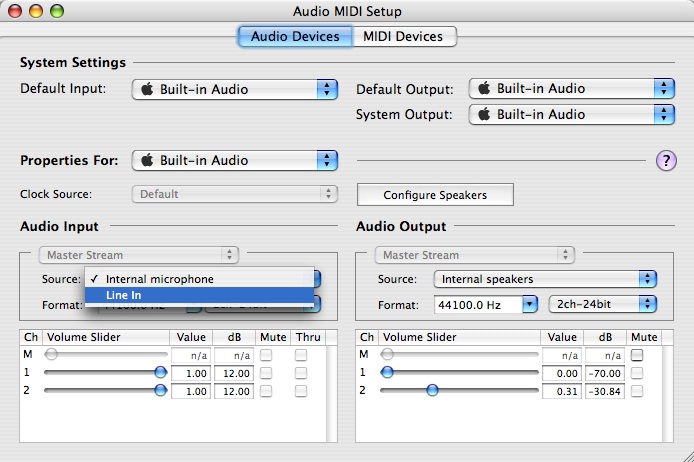The height and width of the screenshot is (462, 694).
Task: Click the Configure Speakers button
Action: pos(435,194)
